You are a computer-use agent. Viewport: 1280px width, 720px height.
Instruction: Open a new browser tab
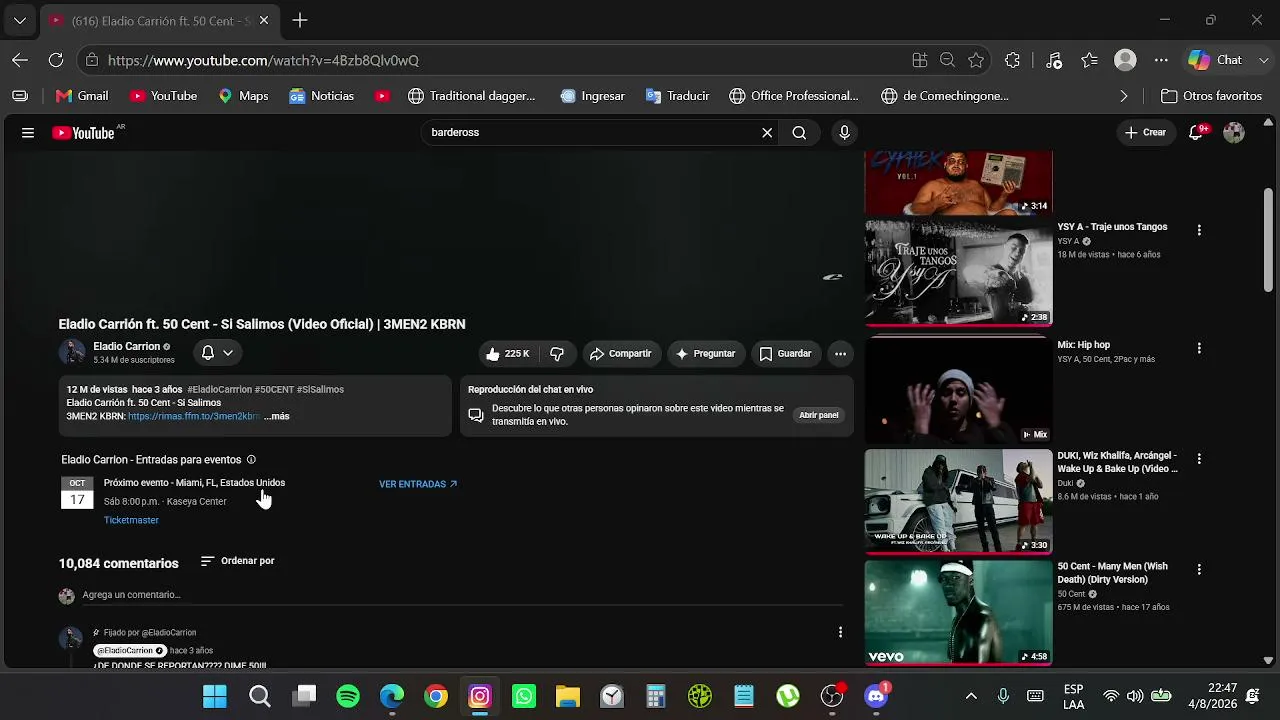click(x=300, y=20)
